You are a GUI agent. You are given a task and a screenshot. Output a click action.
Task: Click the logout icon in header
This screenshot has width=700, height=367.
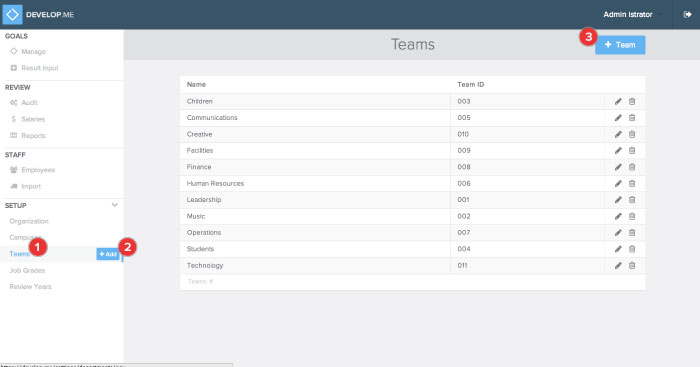point(687,14)
